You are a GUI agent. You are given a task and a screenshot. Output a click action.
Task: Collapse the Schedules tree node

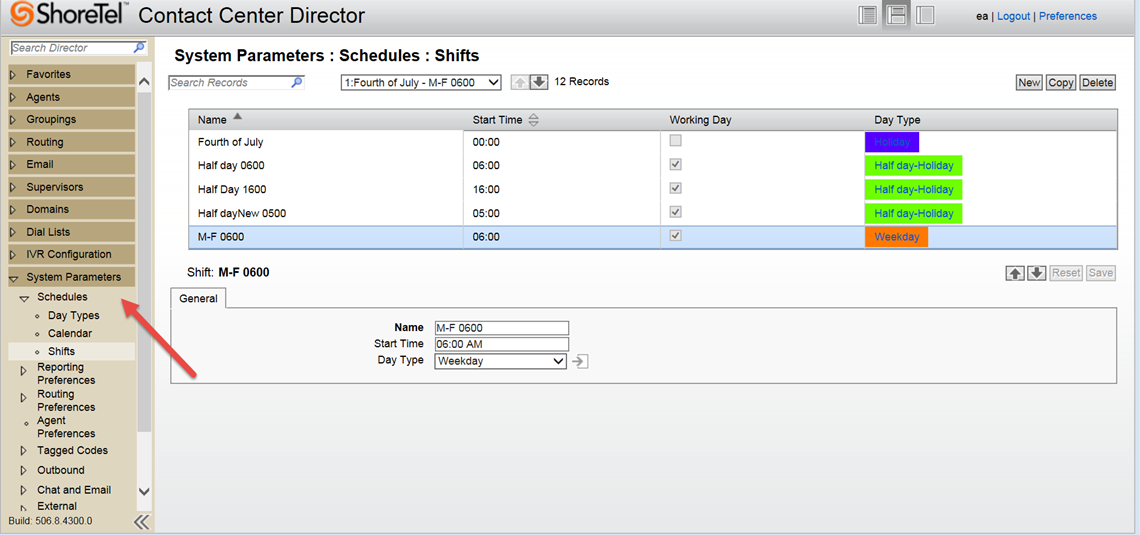pos(24,298)
